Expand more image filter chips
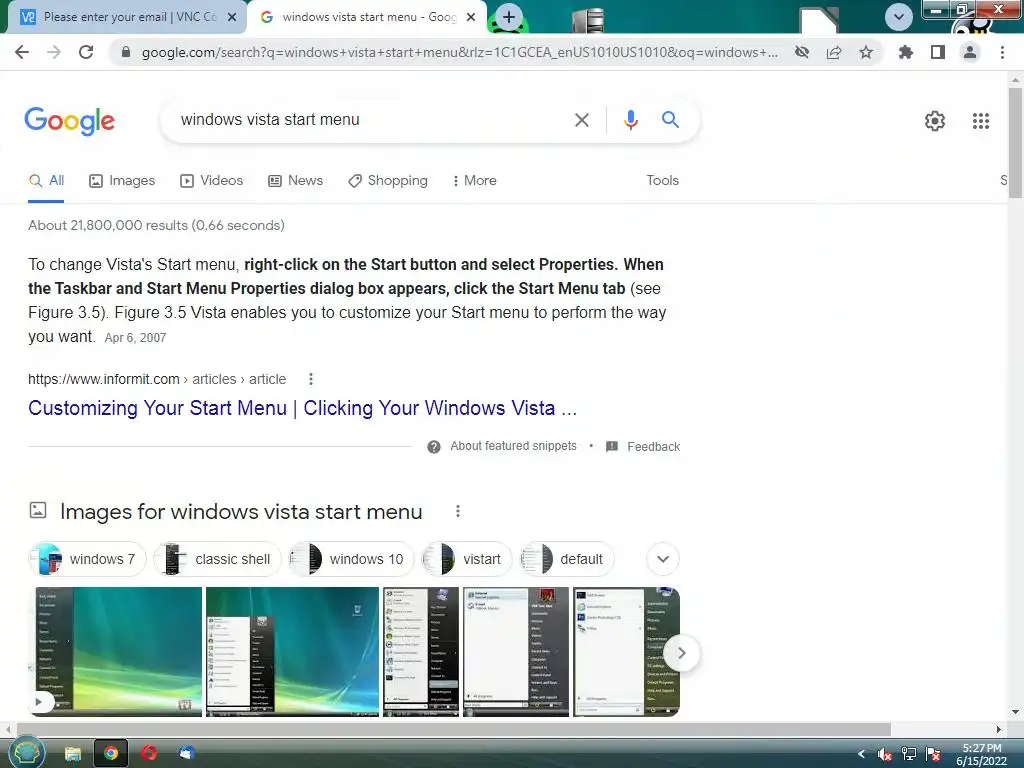1024x768 pixels. (x=663, y=559)
